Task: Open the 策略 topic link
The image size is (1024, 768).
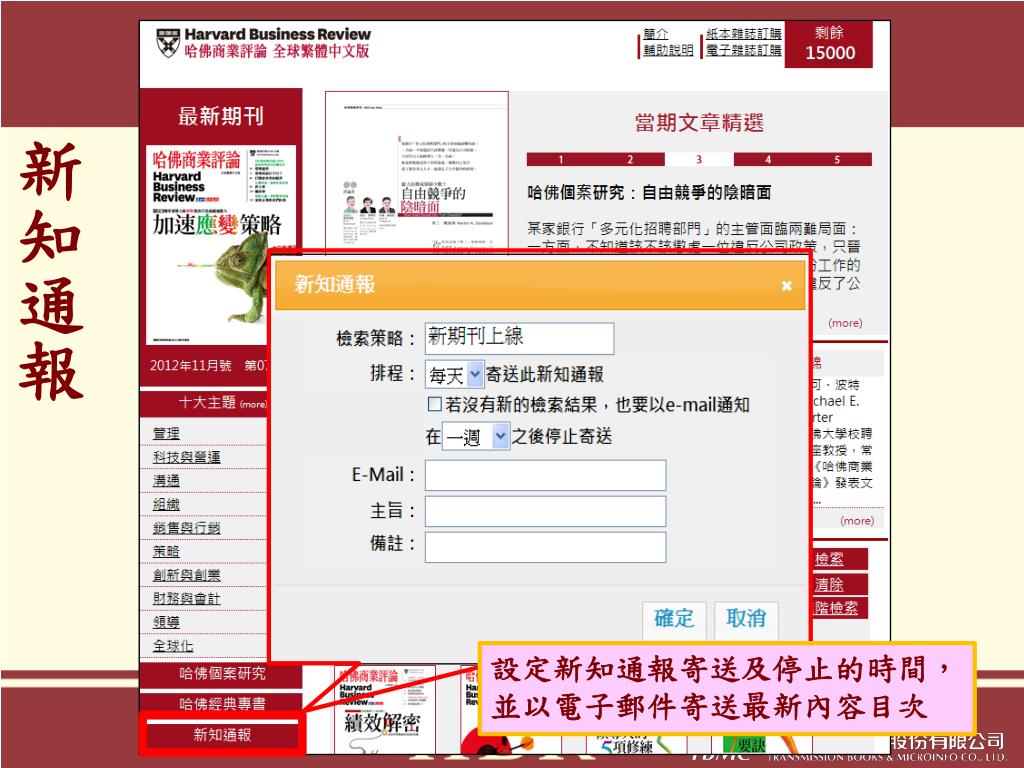Action: [166, 551]
